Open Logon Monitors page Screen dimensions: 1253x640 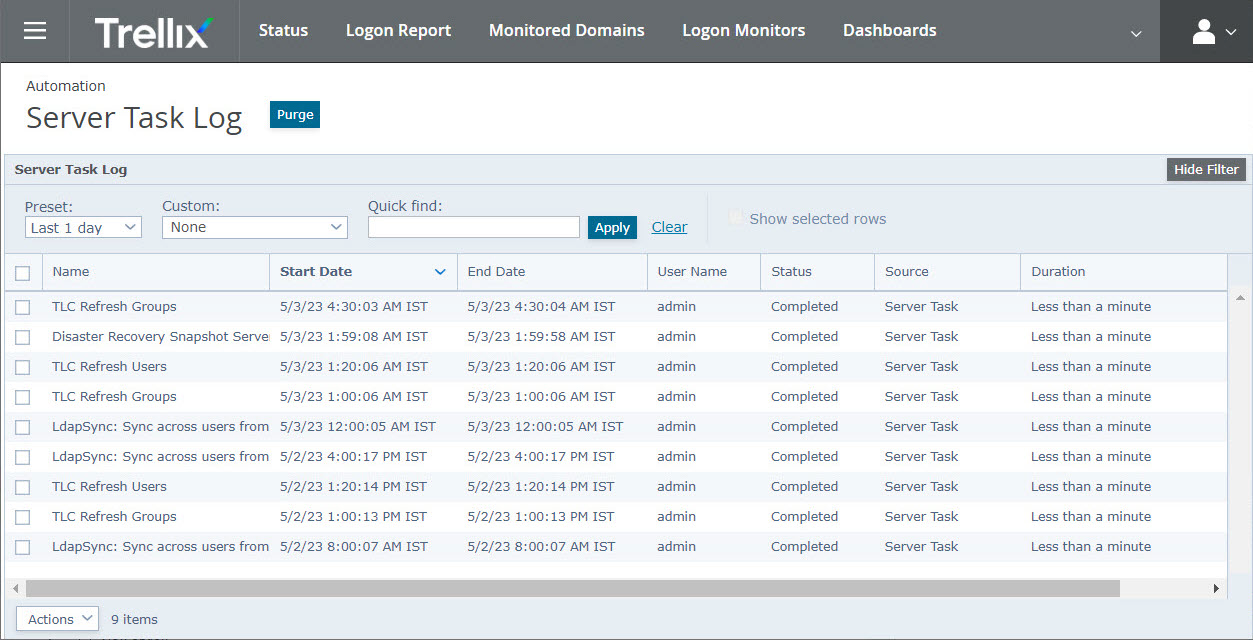744,31
